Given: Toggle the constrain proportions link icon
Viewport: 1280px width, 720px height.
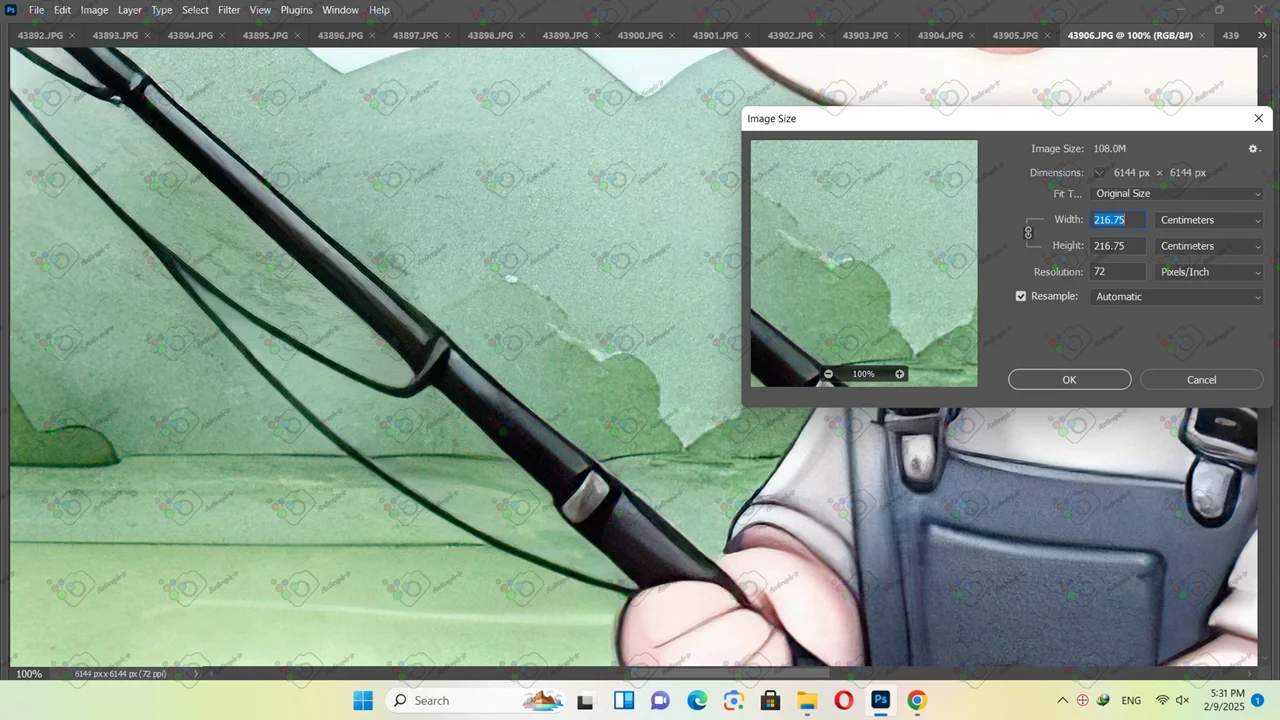Looking at the screenshot, I should pyautogui.click(x=1028, y=233).
